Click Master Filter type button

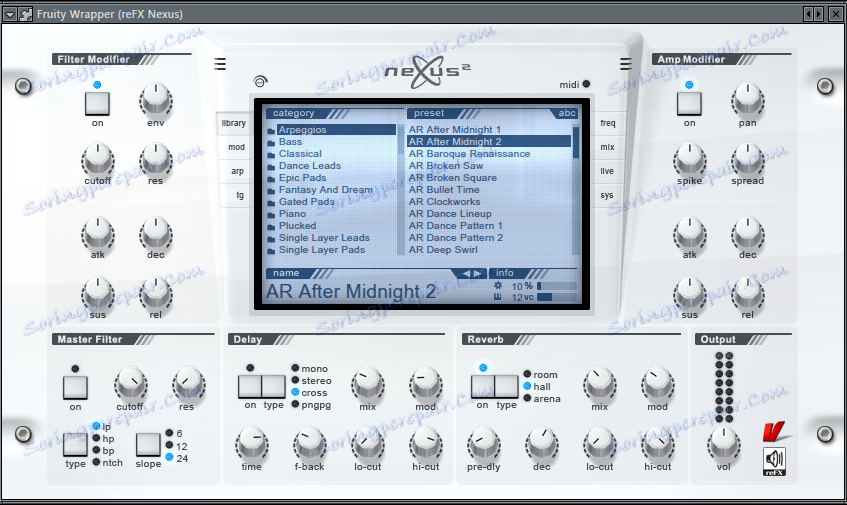click(75, 445)
